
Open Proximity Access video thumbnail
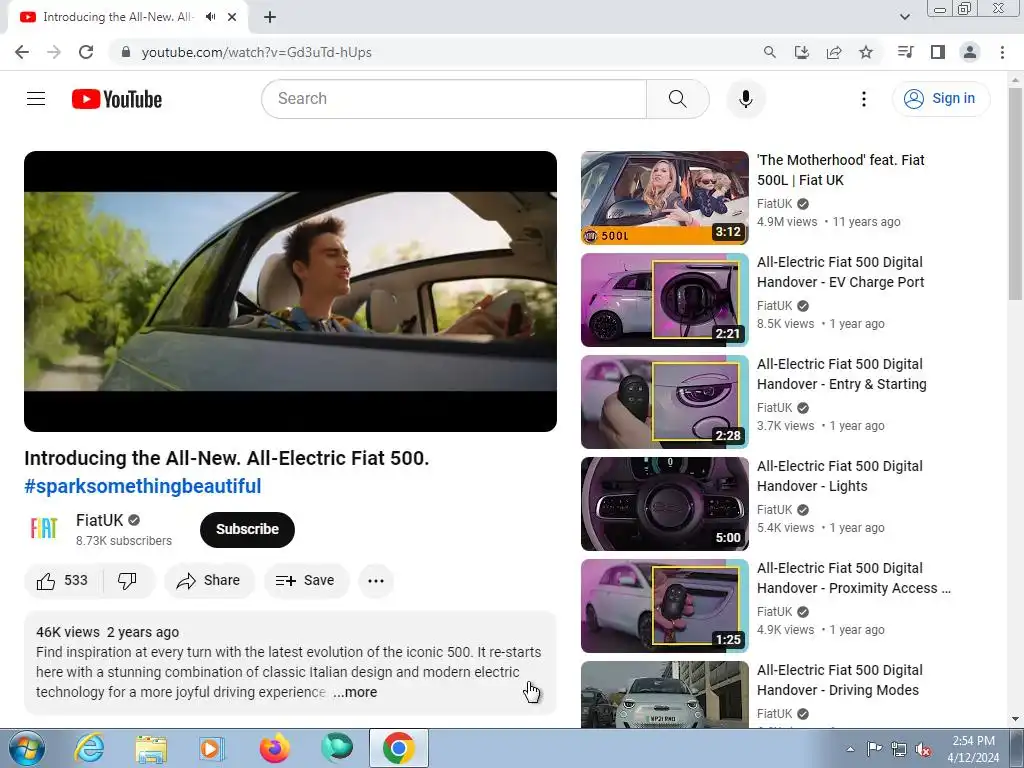[x=664, y=605]
